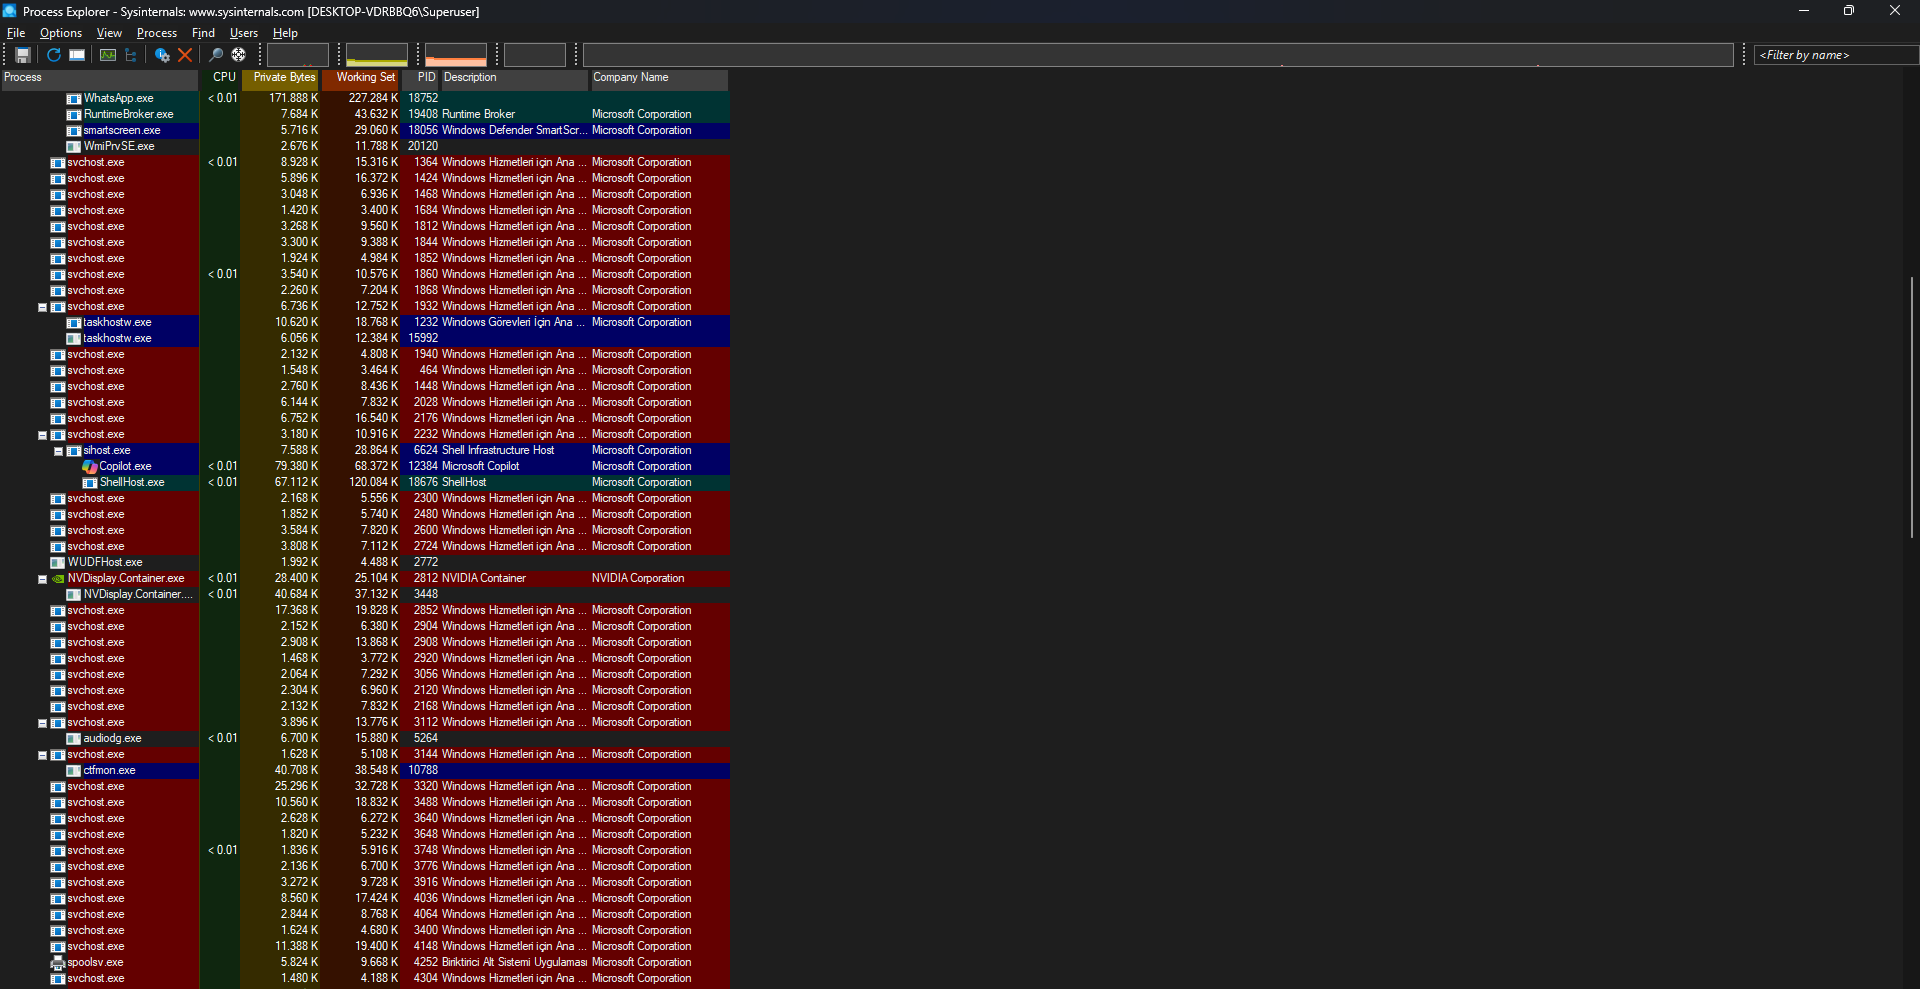Open the CPU usage history mini graph
1920x989 pixels.
[298, 55]
